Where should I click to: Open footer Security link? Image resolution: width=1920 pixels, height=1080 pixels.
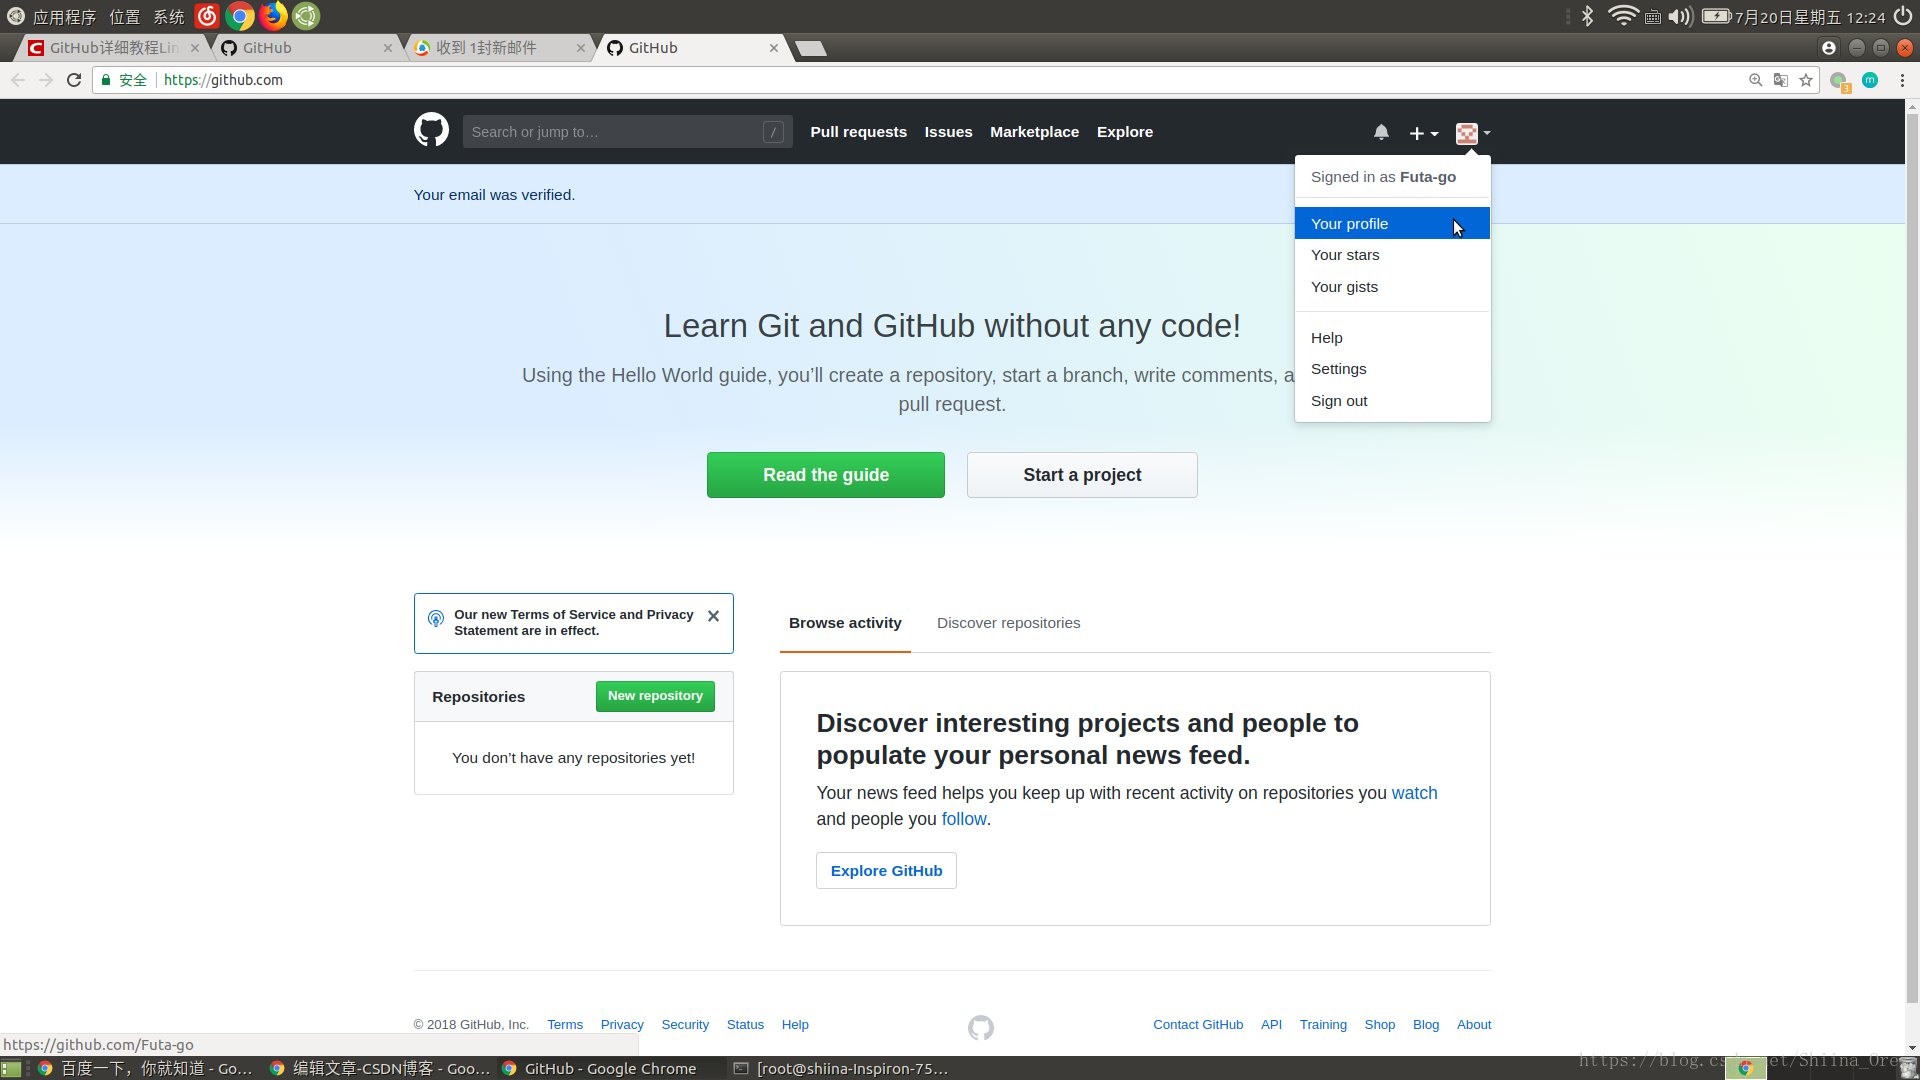tap(685, 1025)
